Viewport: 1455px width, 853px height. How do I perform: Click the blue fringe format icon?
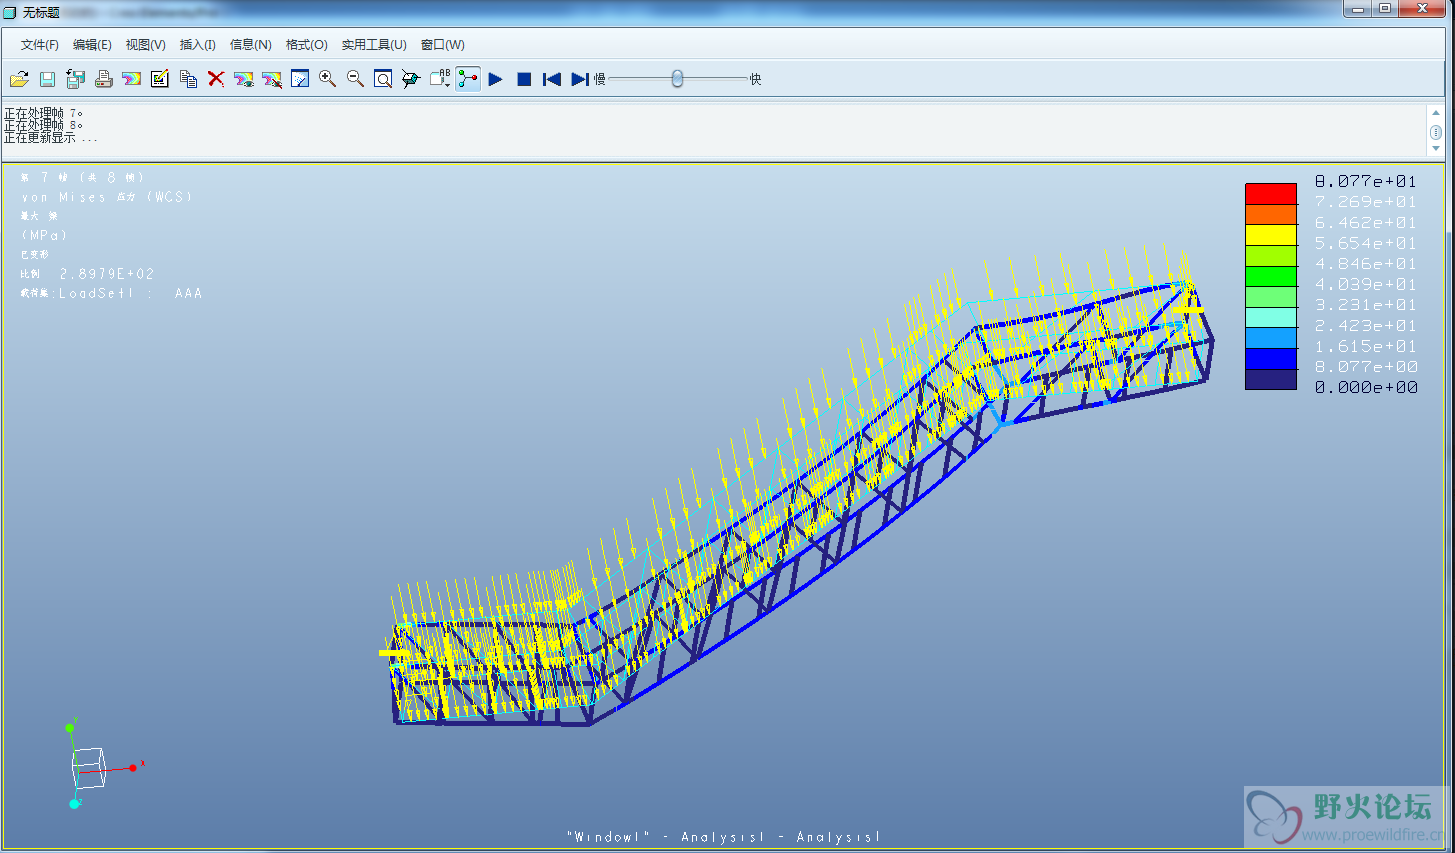pos(299,79)
